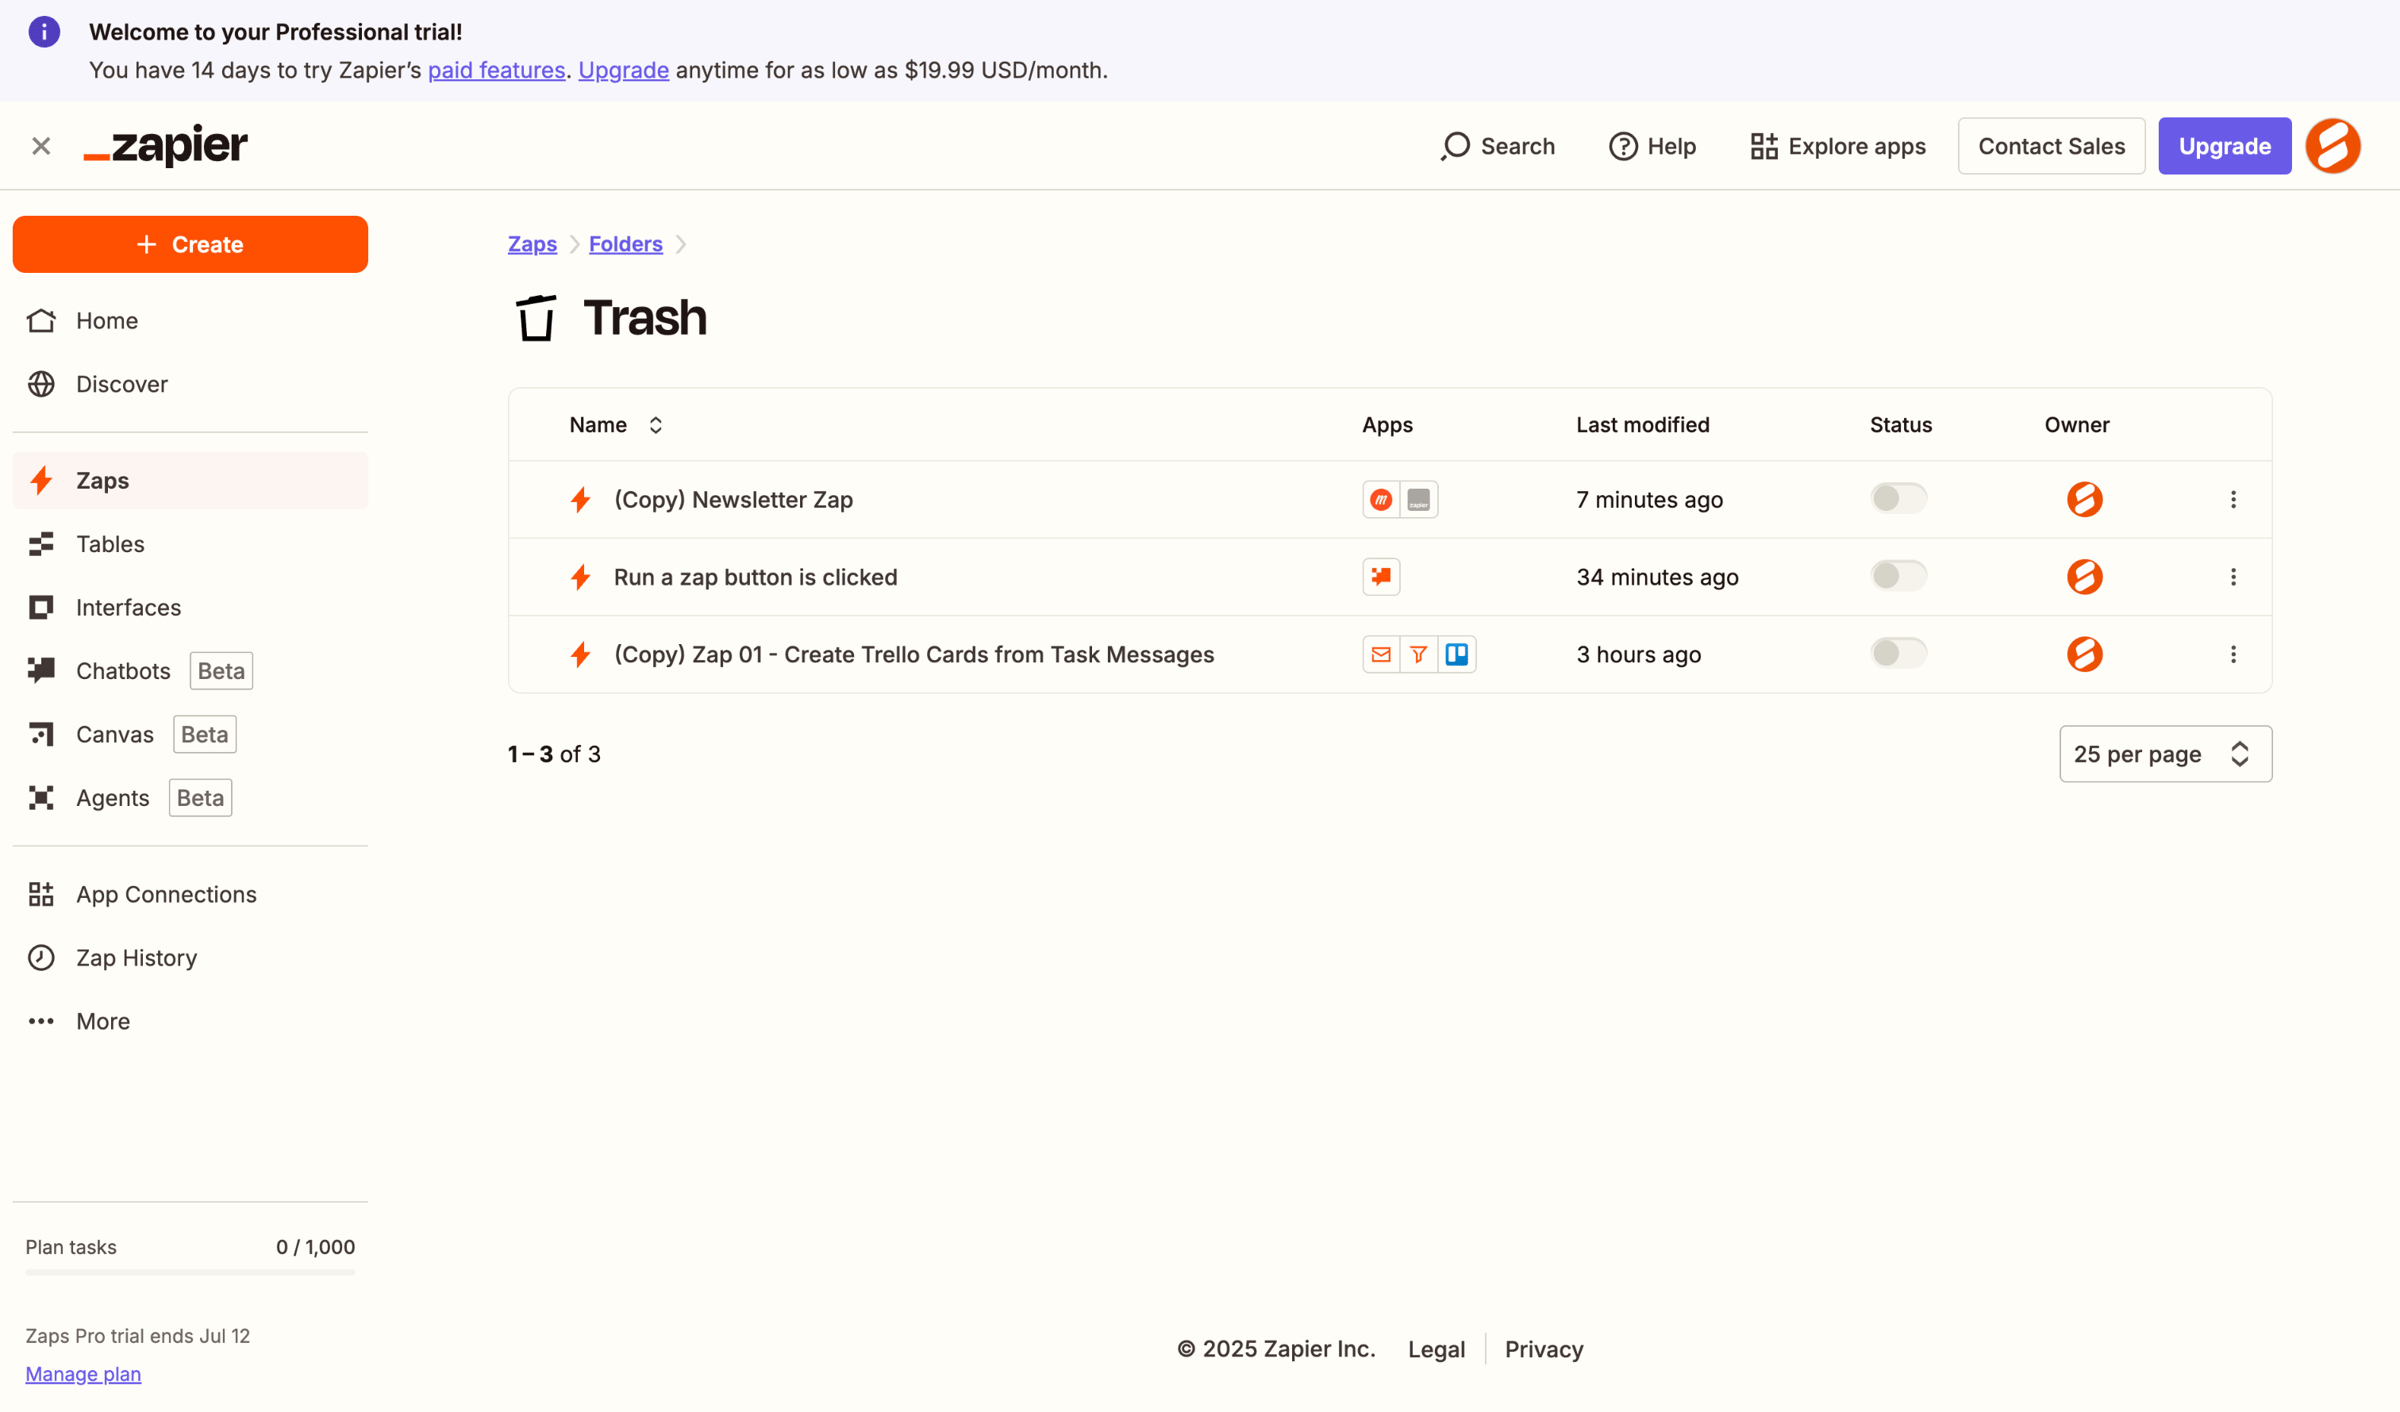2400x1412 pixels.
Task: Open three-dot menu for Trello Cards zap
Action: 2233,655
